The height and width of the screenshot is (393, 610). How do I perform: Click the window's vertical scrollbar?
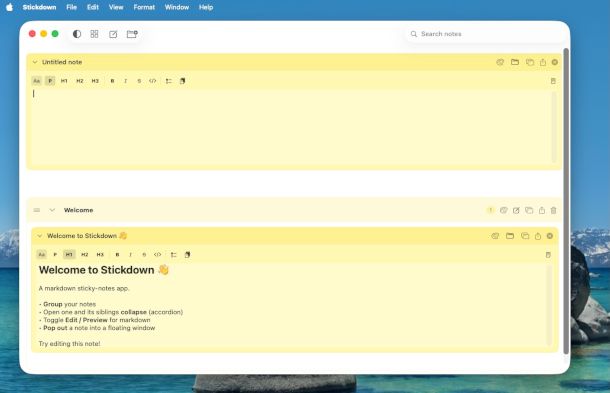click(566, 201)
